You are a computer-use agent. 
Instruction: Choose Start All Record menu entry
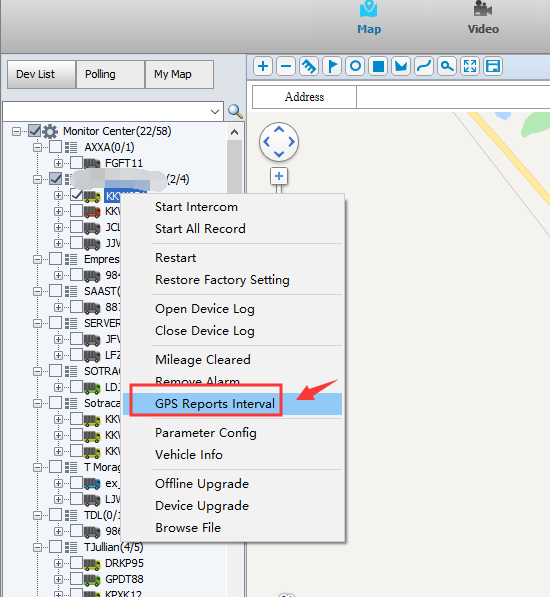click(232, 229)
